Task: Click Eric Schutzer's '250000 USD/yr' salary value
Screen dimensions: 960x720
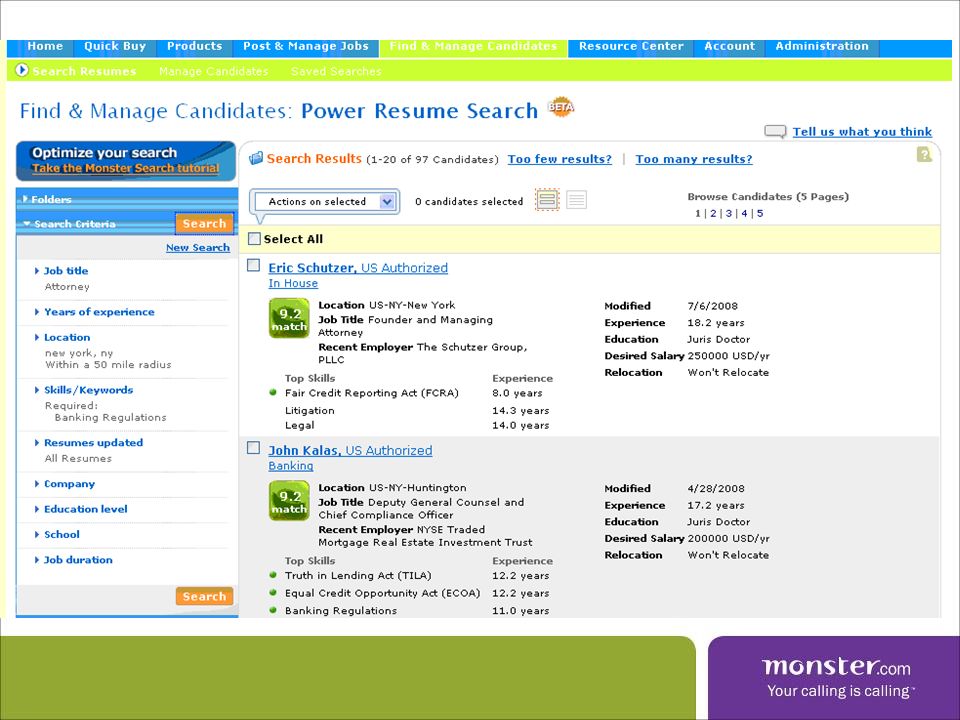Action: 729,356
